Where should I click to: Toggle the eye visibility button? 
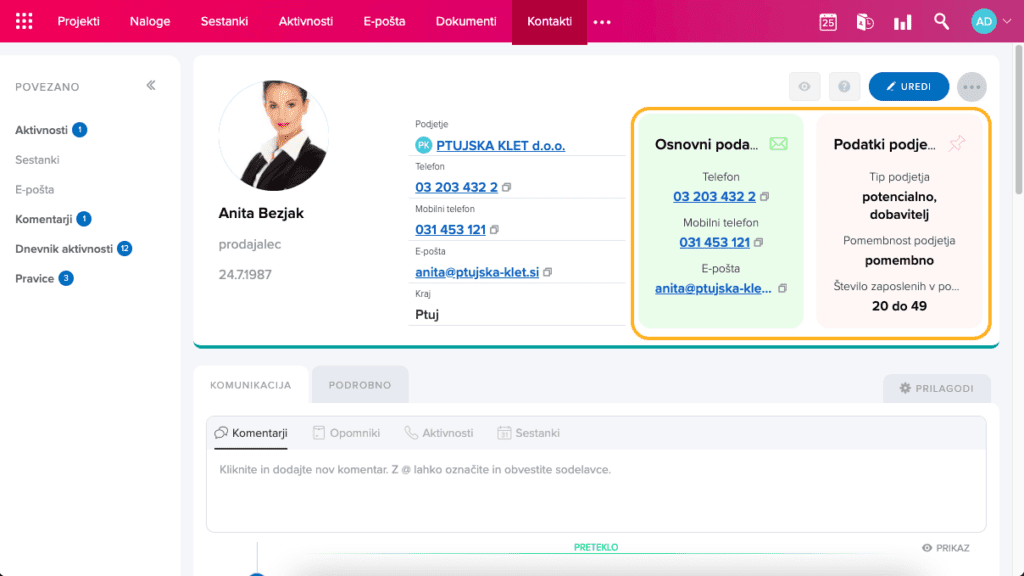804,87
